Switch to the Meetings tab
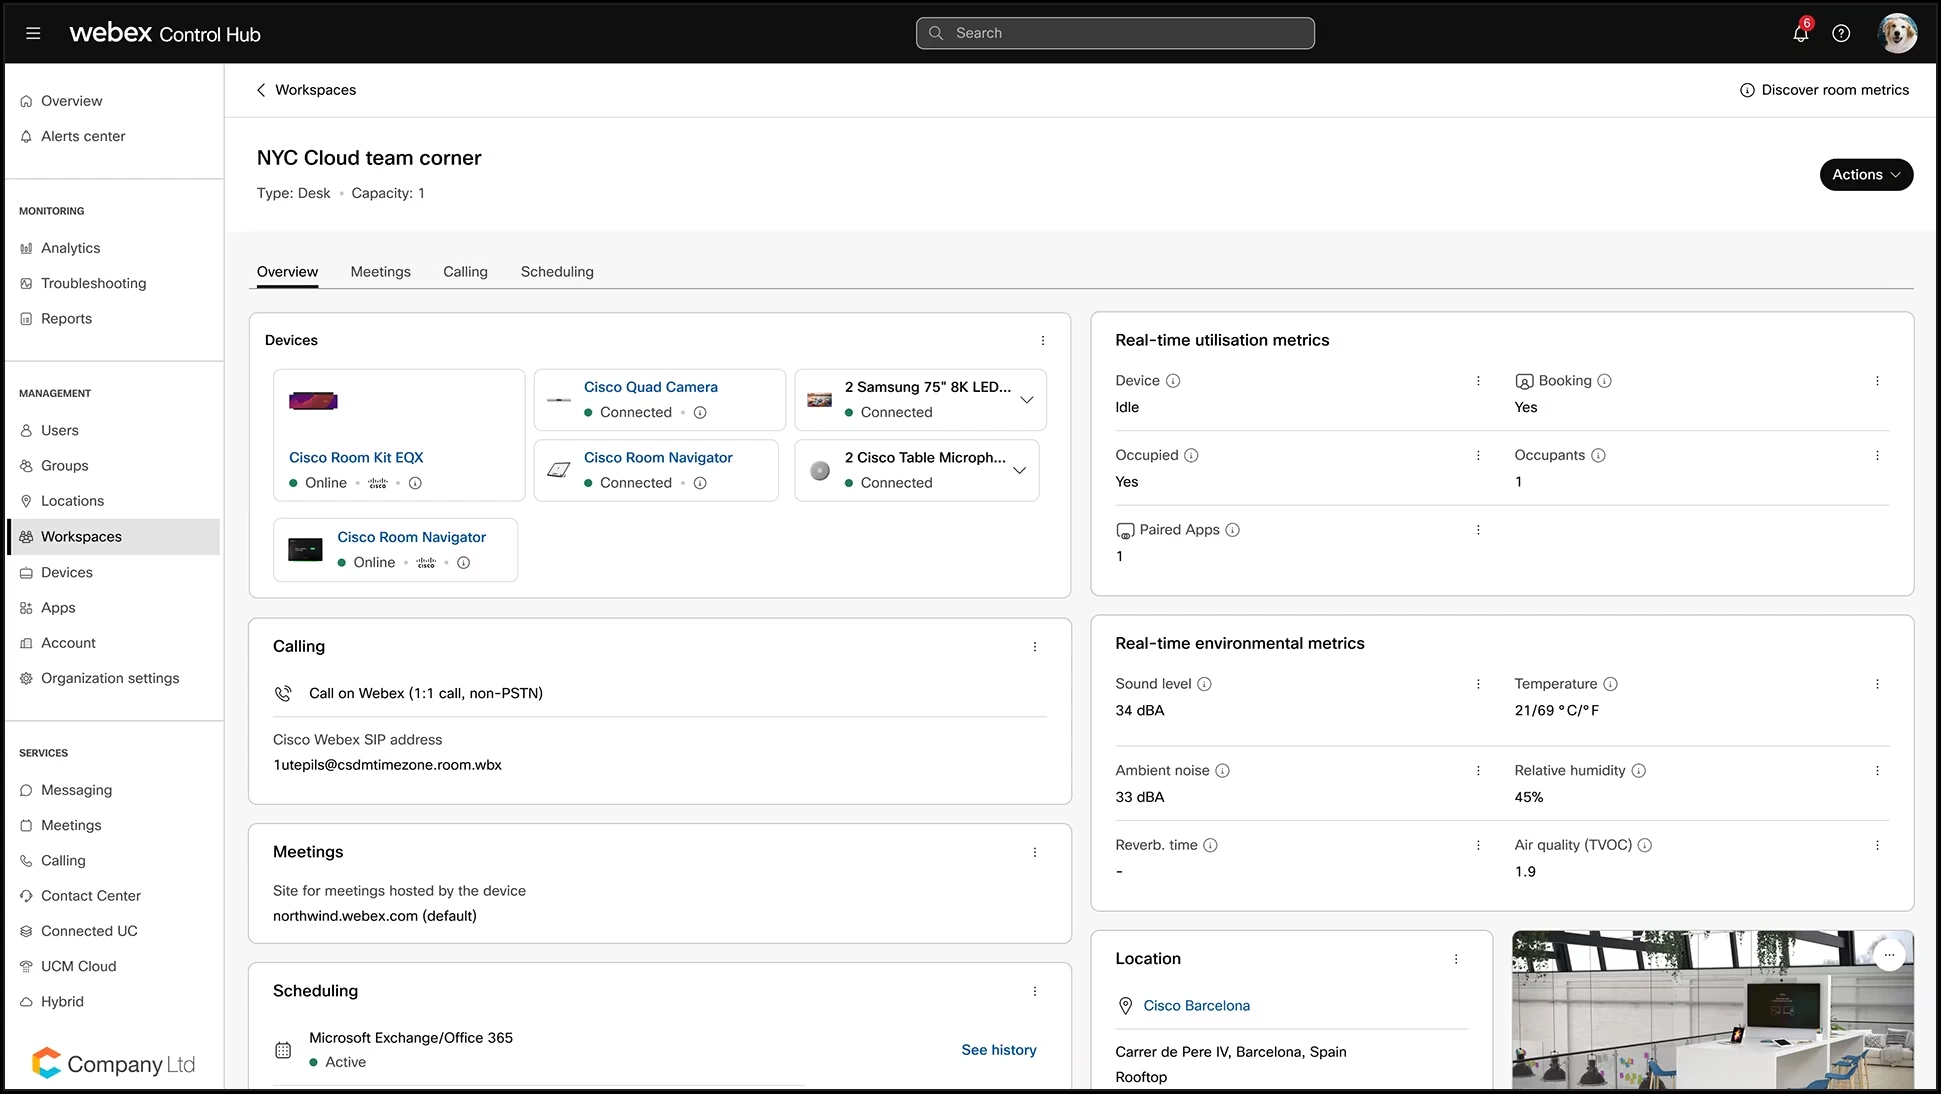The width and height of the screenshot is (1941, 1094). (x=380, y=272)
